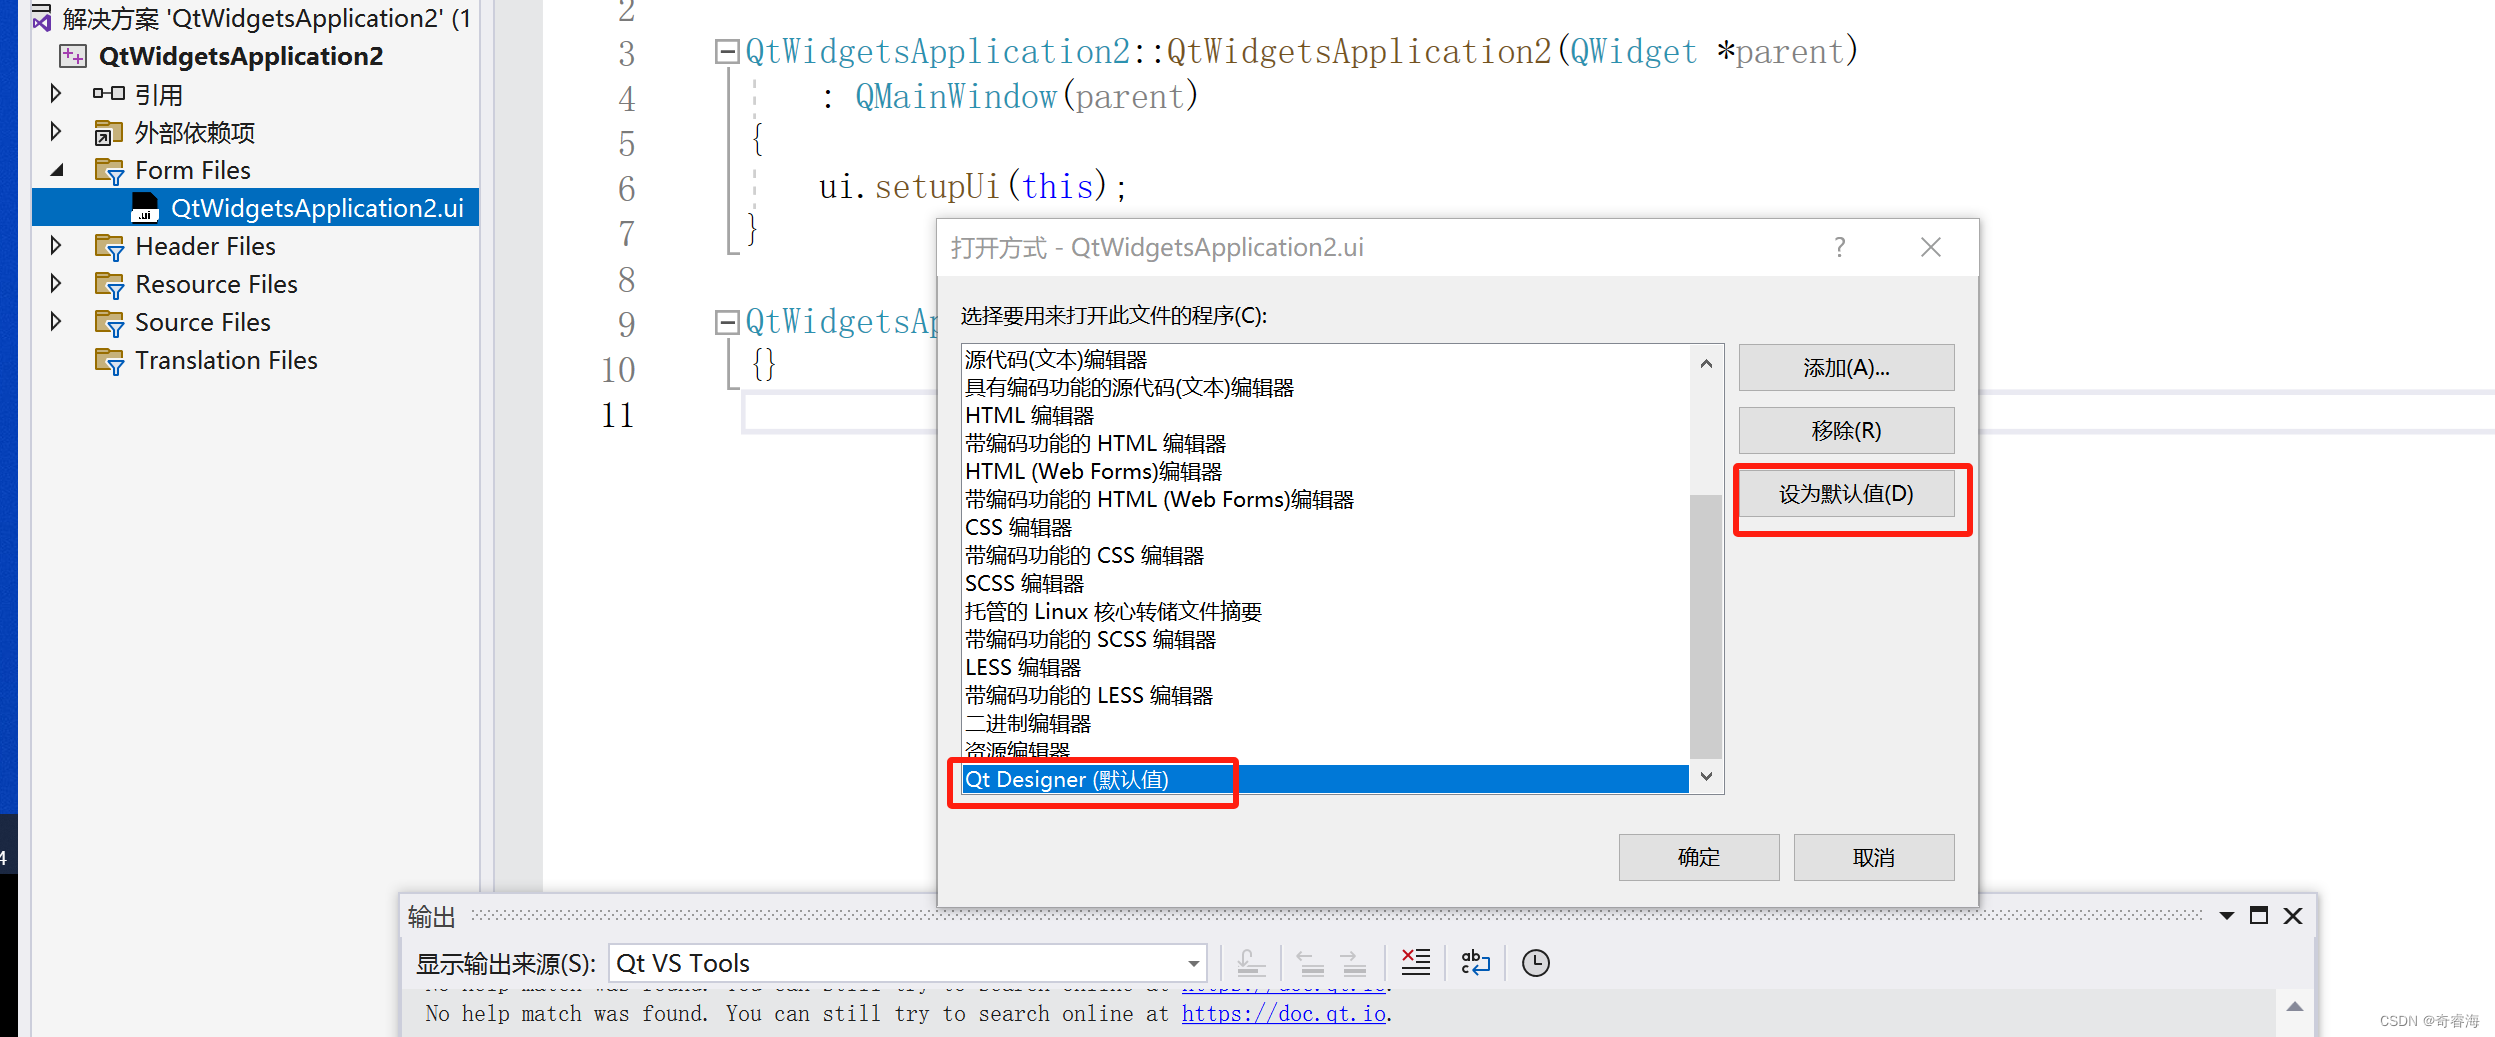Select the QtWidgetsApplication2 project node

[241, 56]
